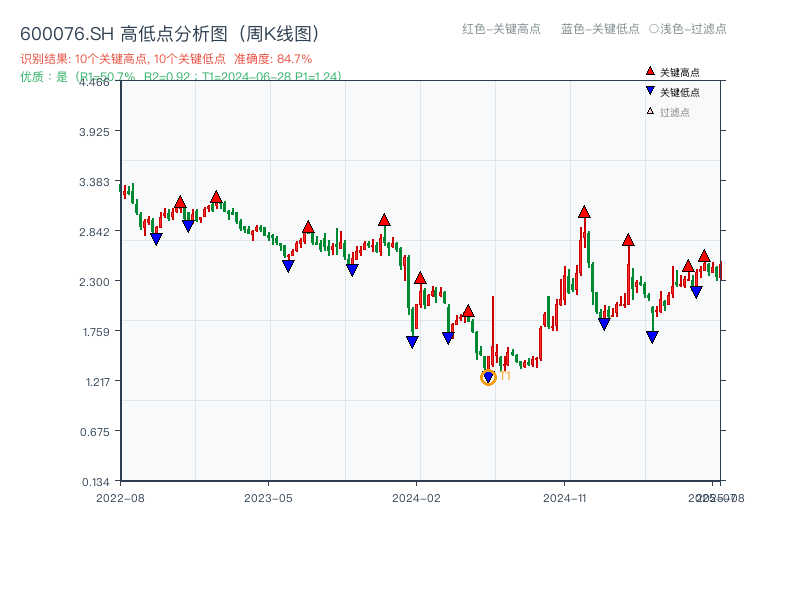This screenshot has height=600, width=800.
Task: Click the highest red peak marker near 2024-11
Action: coord(584,212)
